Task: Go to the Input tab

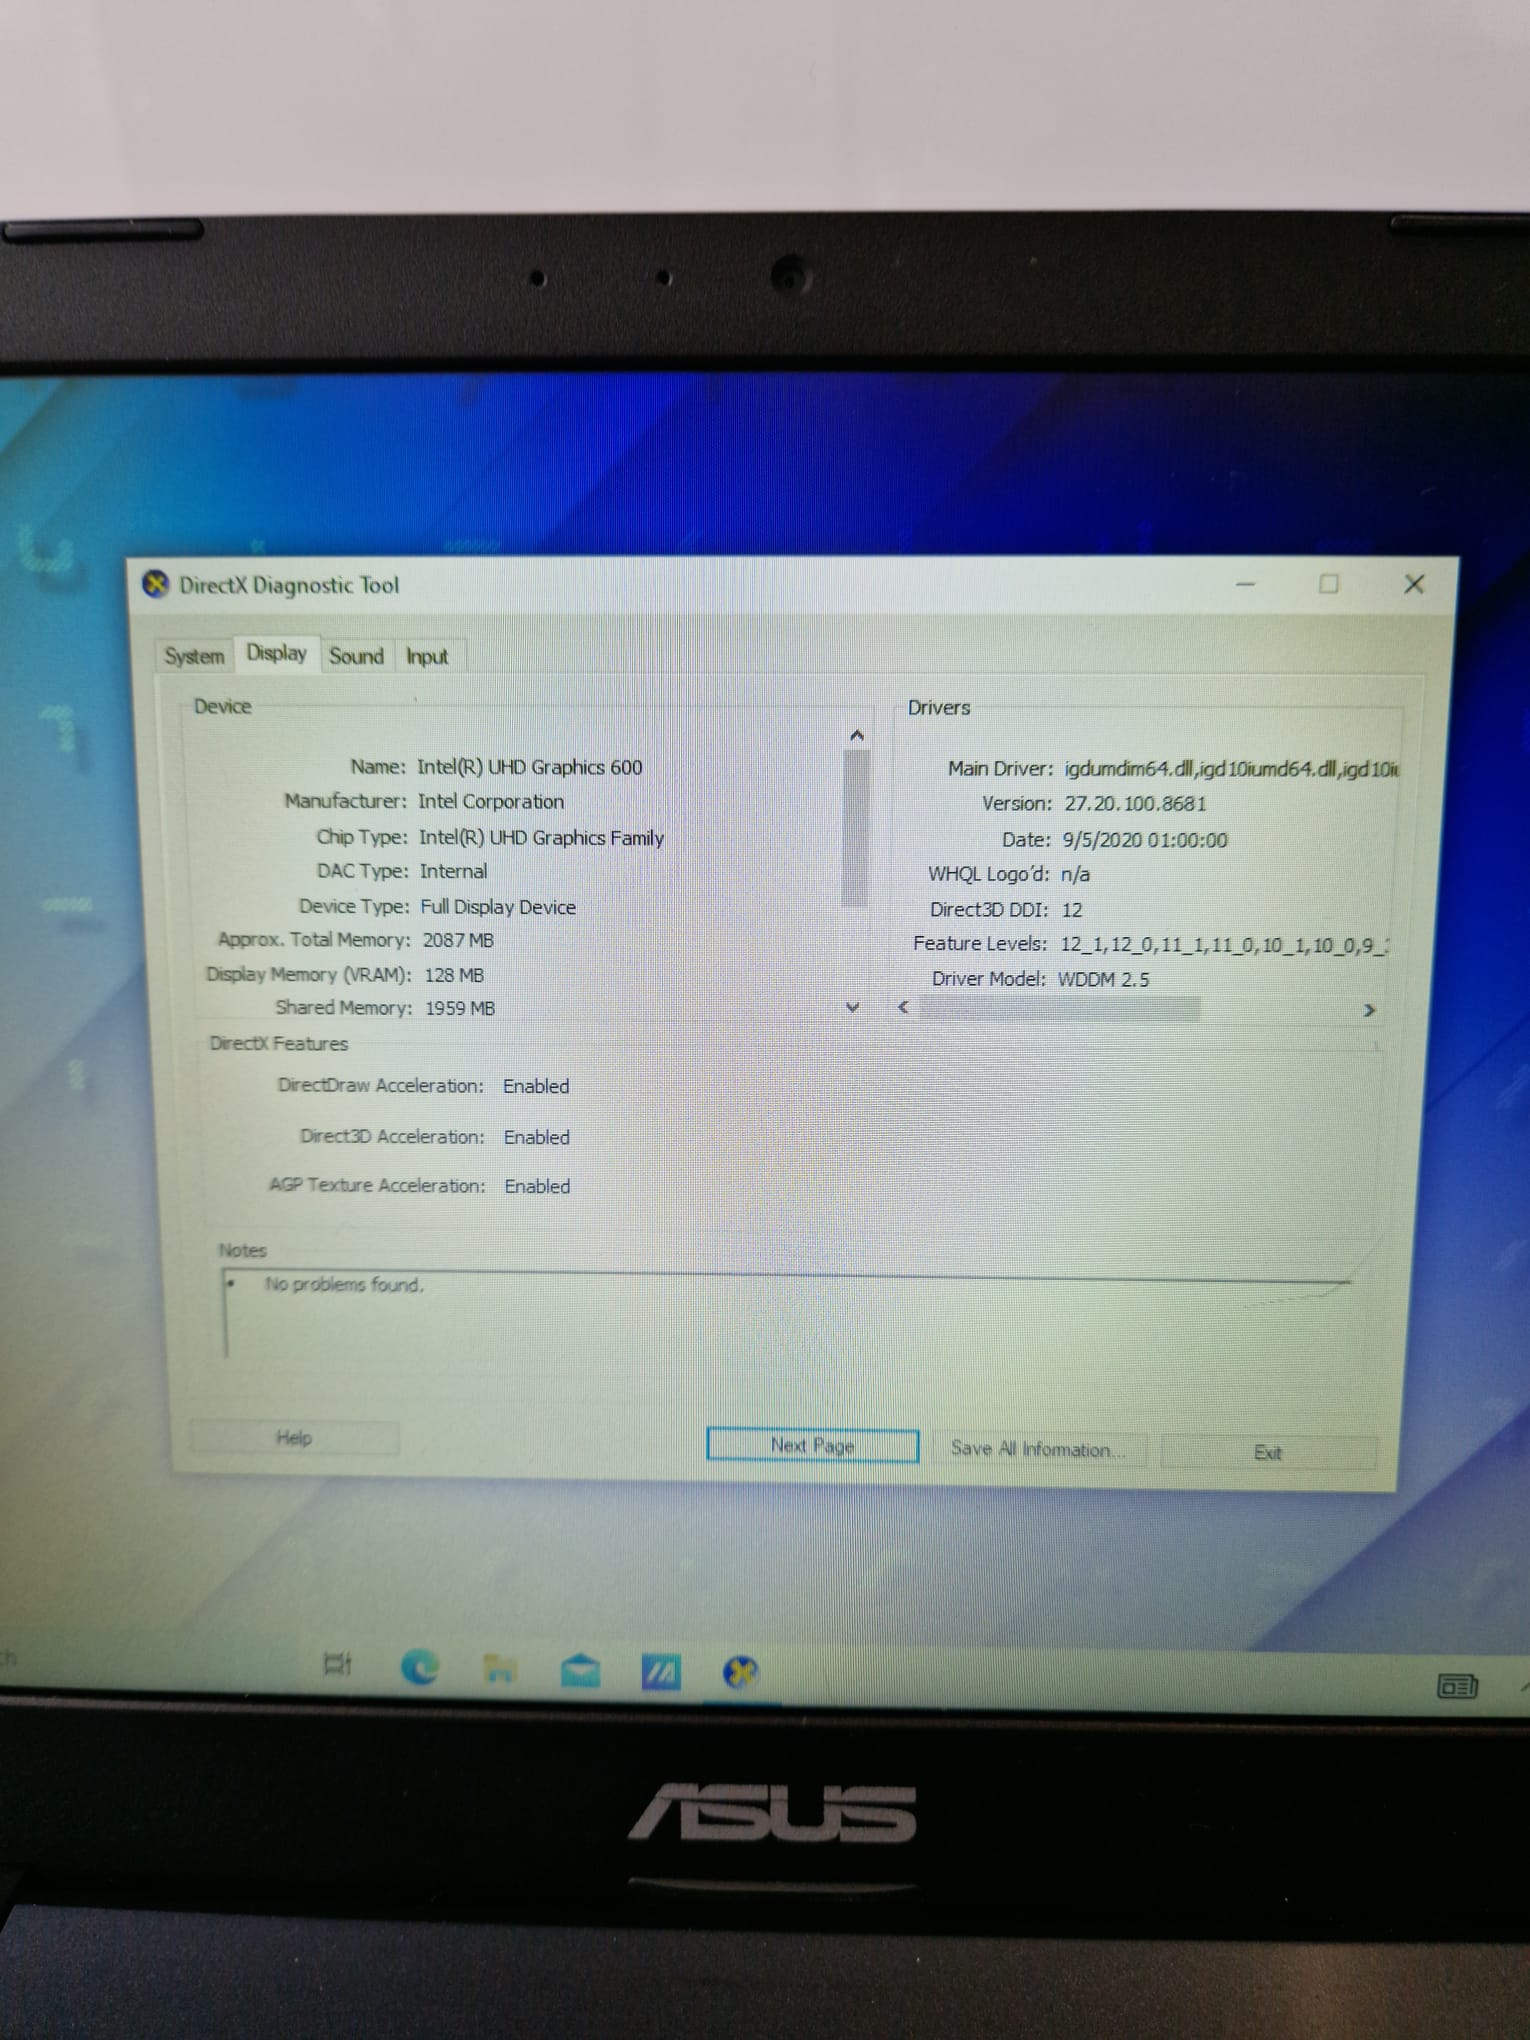Action: (427, 657)
